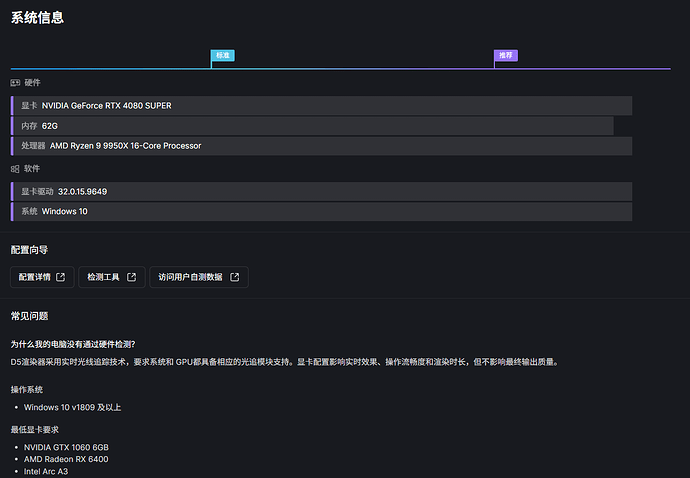Click Windows 10 v1809 及以上 list item
Screen dimensions: 690x478
coord(73,408)
